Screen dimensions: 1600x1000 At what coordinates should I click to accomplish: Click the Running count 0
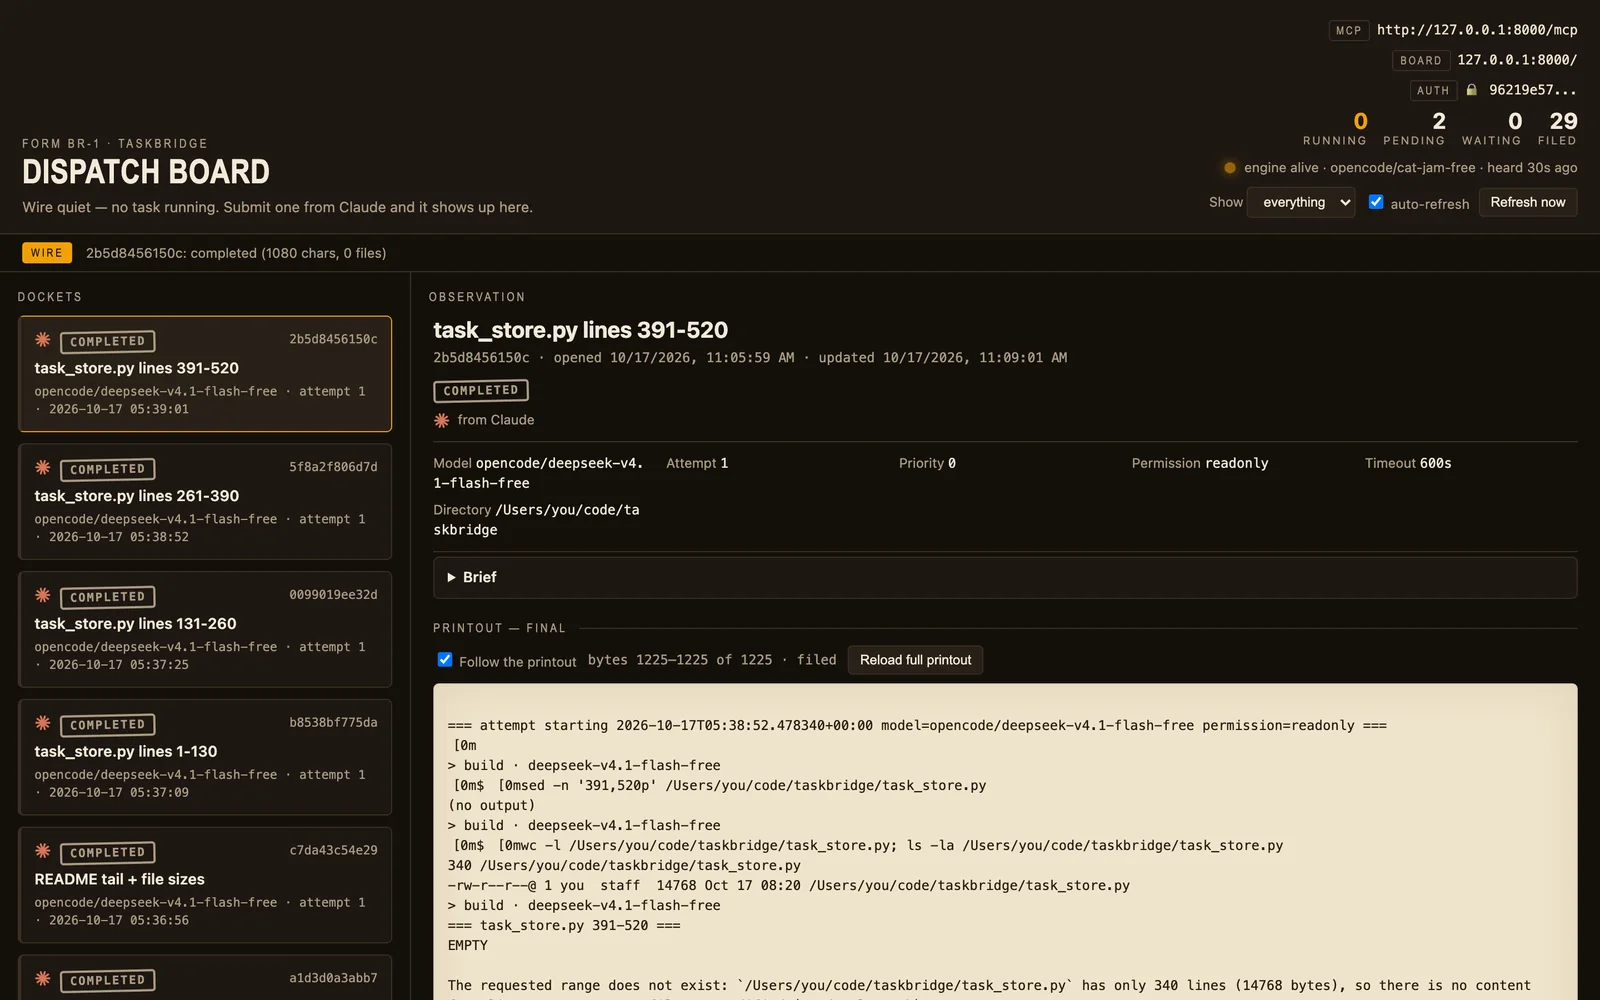pyautogui.click(x=1360, y=121)
